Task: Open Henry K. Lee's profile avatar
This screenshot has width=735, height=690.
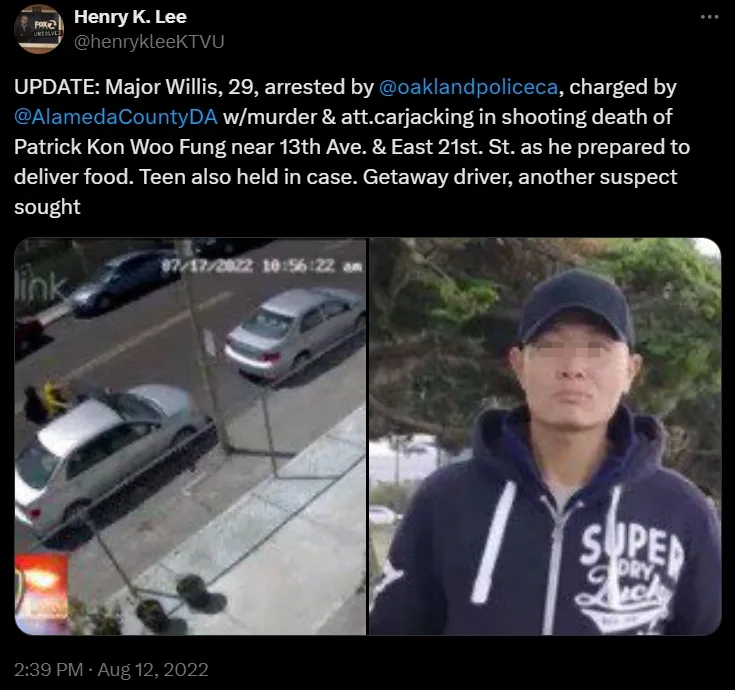Action: click(x=39, y=29)
